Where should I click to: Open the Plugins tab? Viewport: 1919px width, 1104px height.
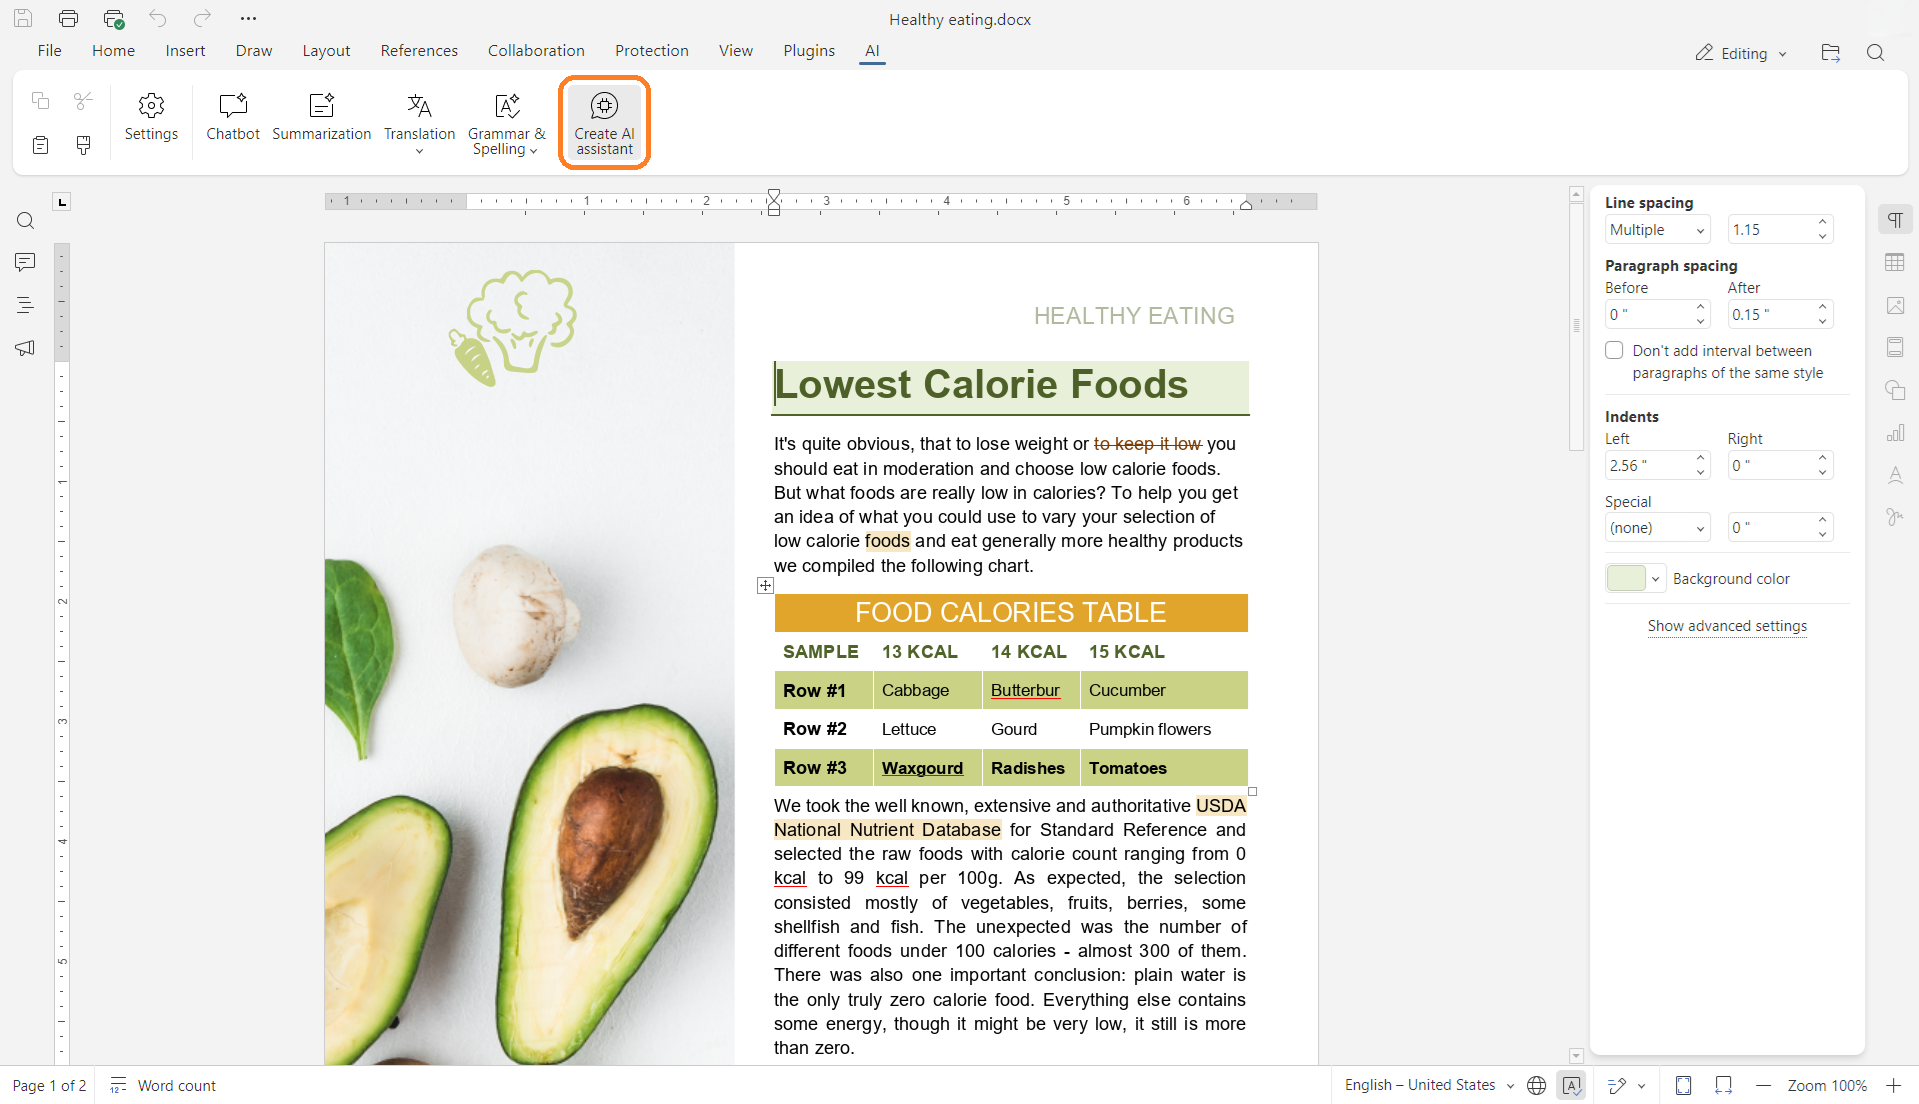(x=808, y=51)
